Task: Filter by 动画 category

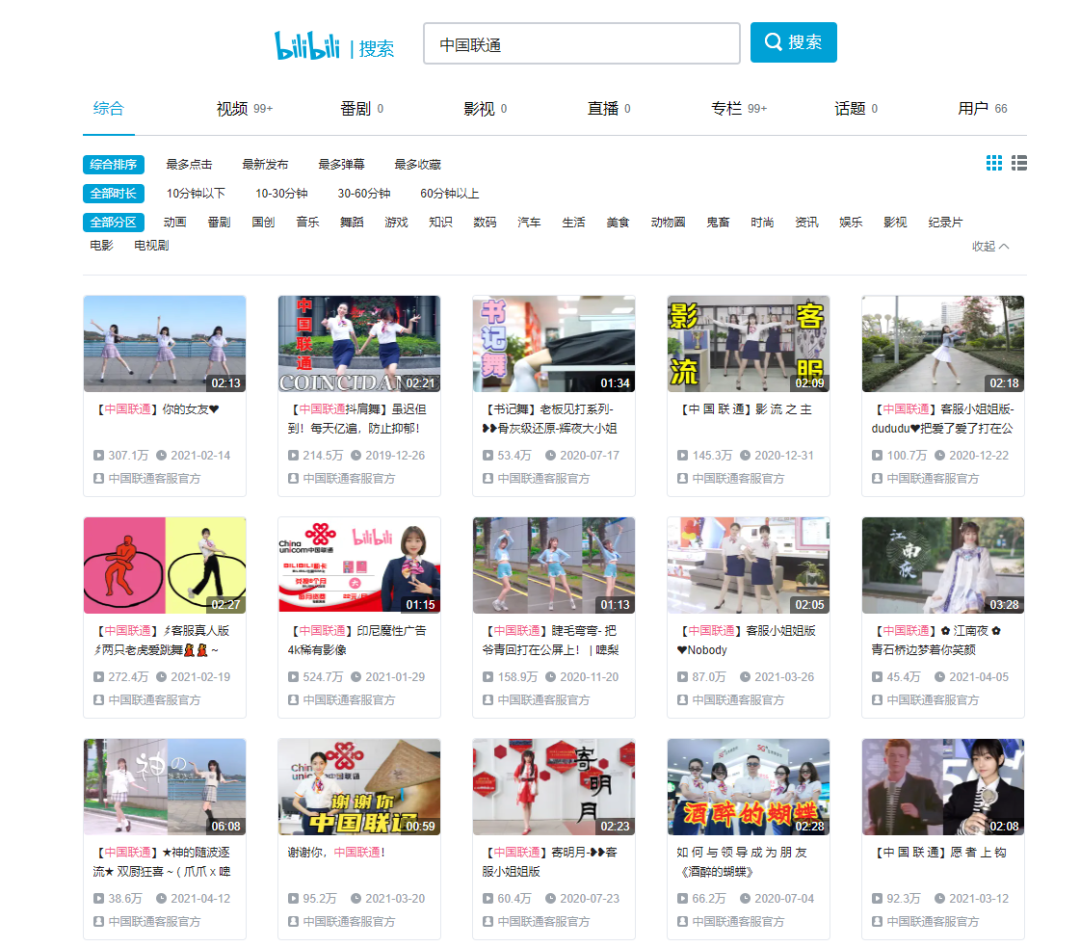Action: point(175,222)
